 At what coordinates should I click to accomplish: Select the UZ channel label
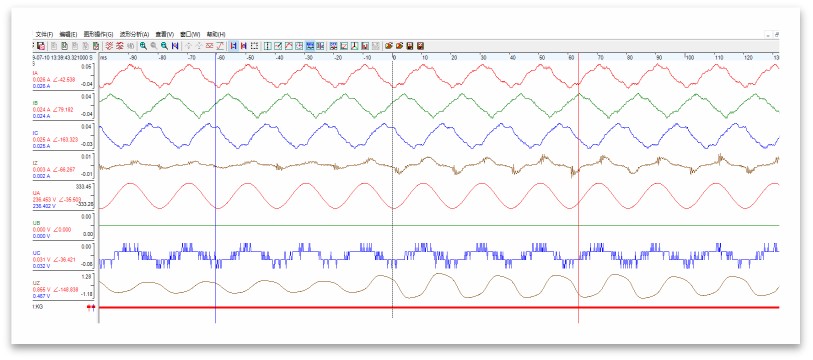36,283
